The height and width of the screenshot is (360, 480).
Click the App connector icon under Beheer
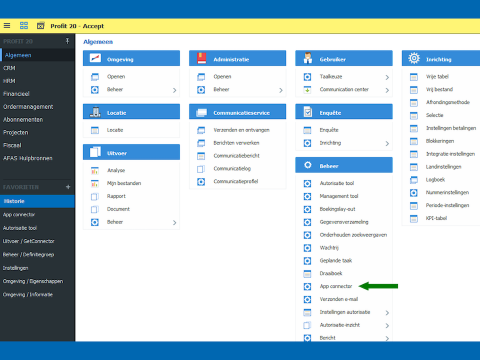pos(307,286)
